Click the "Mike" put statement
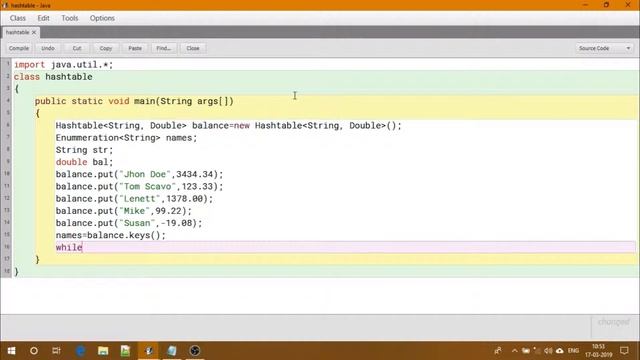 (124, 211)
